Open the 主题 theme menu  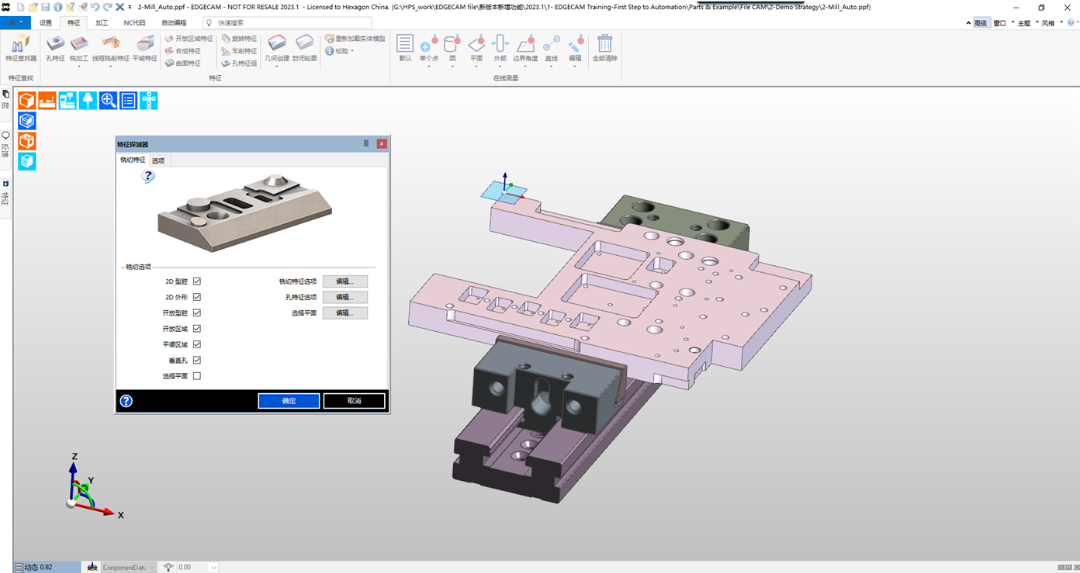pos(1026,23)
